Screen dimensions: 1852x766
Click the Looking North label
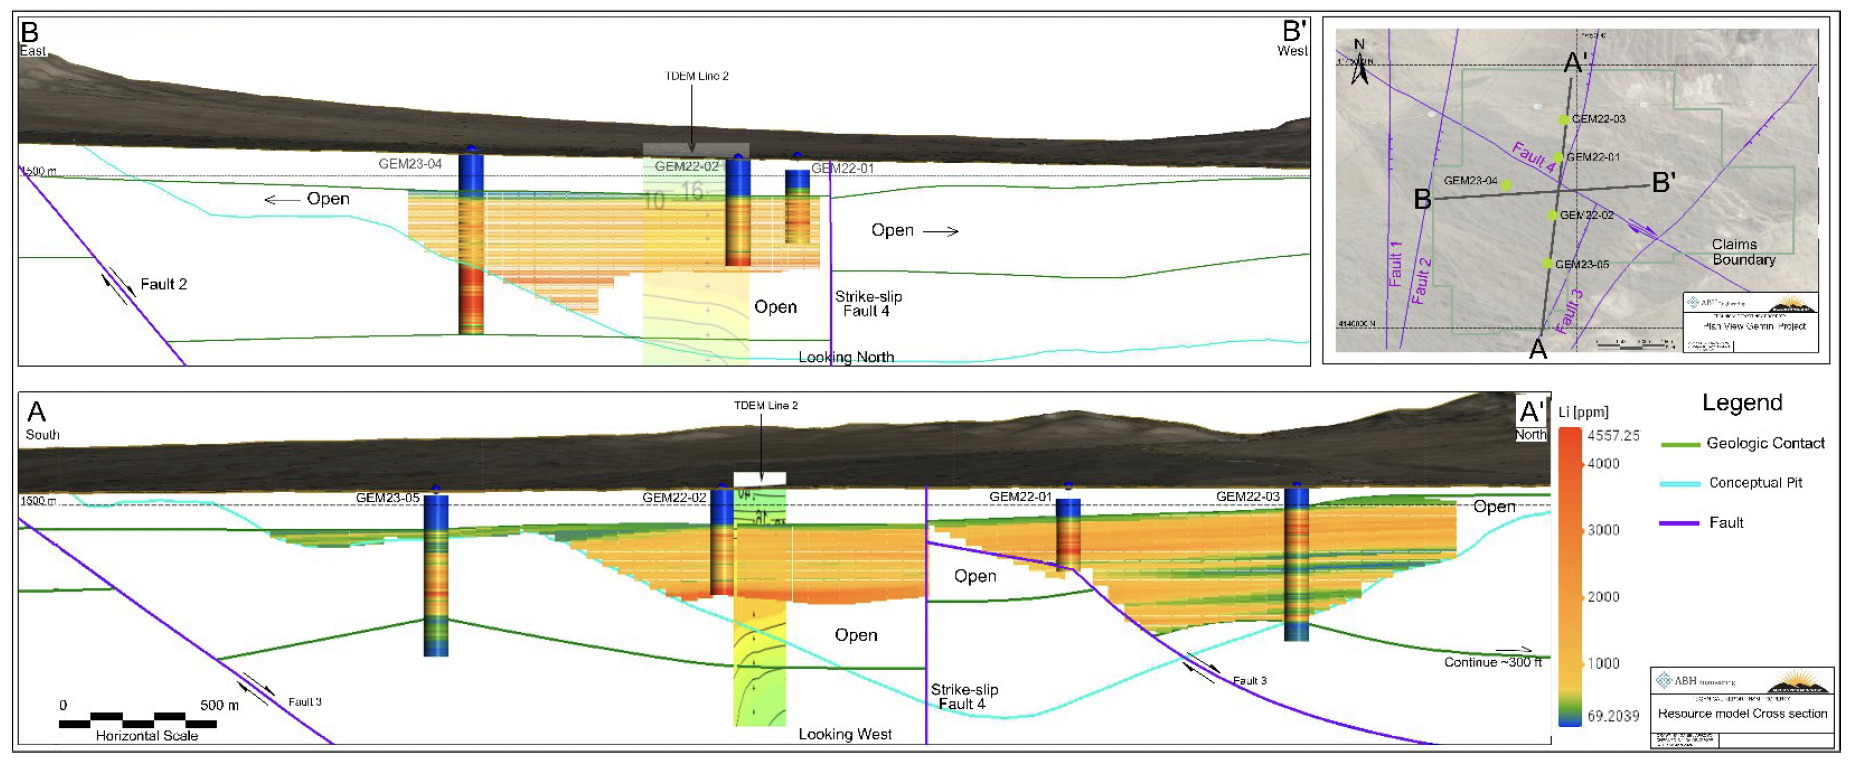846,357
